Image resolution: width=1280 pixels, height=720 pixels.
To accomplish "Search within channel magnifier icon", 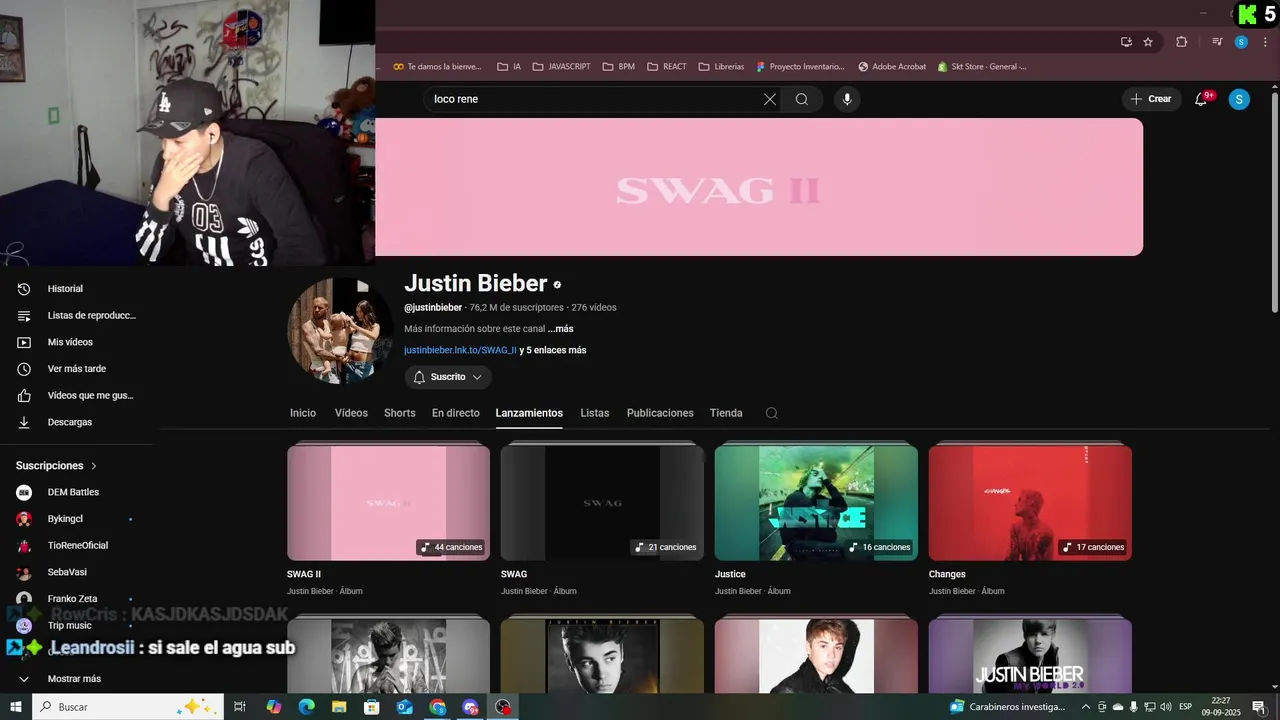I will (x=771, y=413).
